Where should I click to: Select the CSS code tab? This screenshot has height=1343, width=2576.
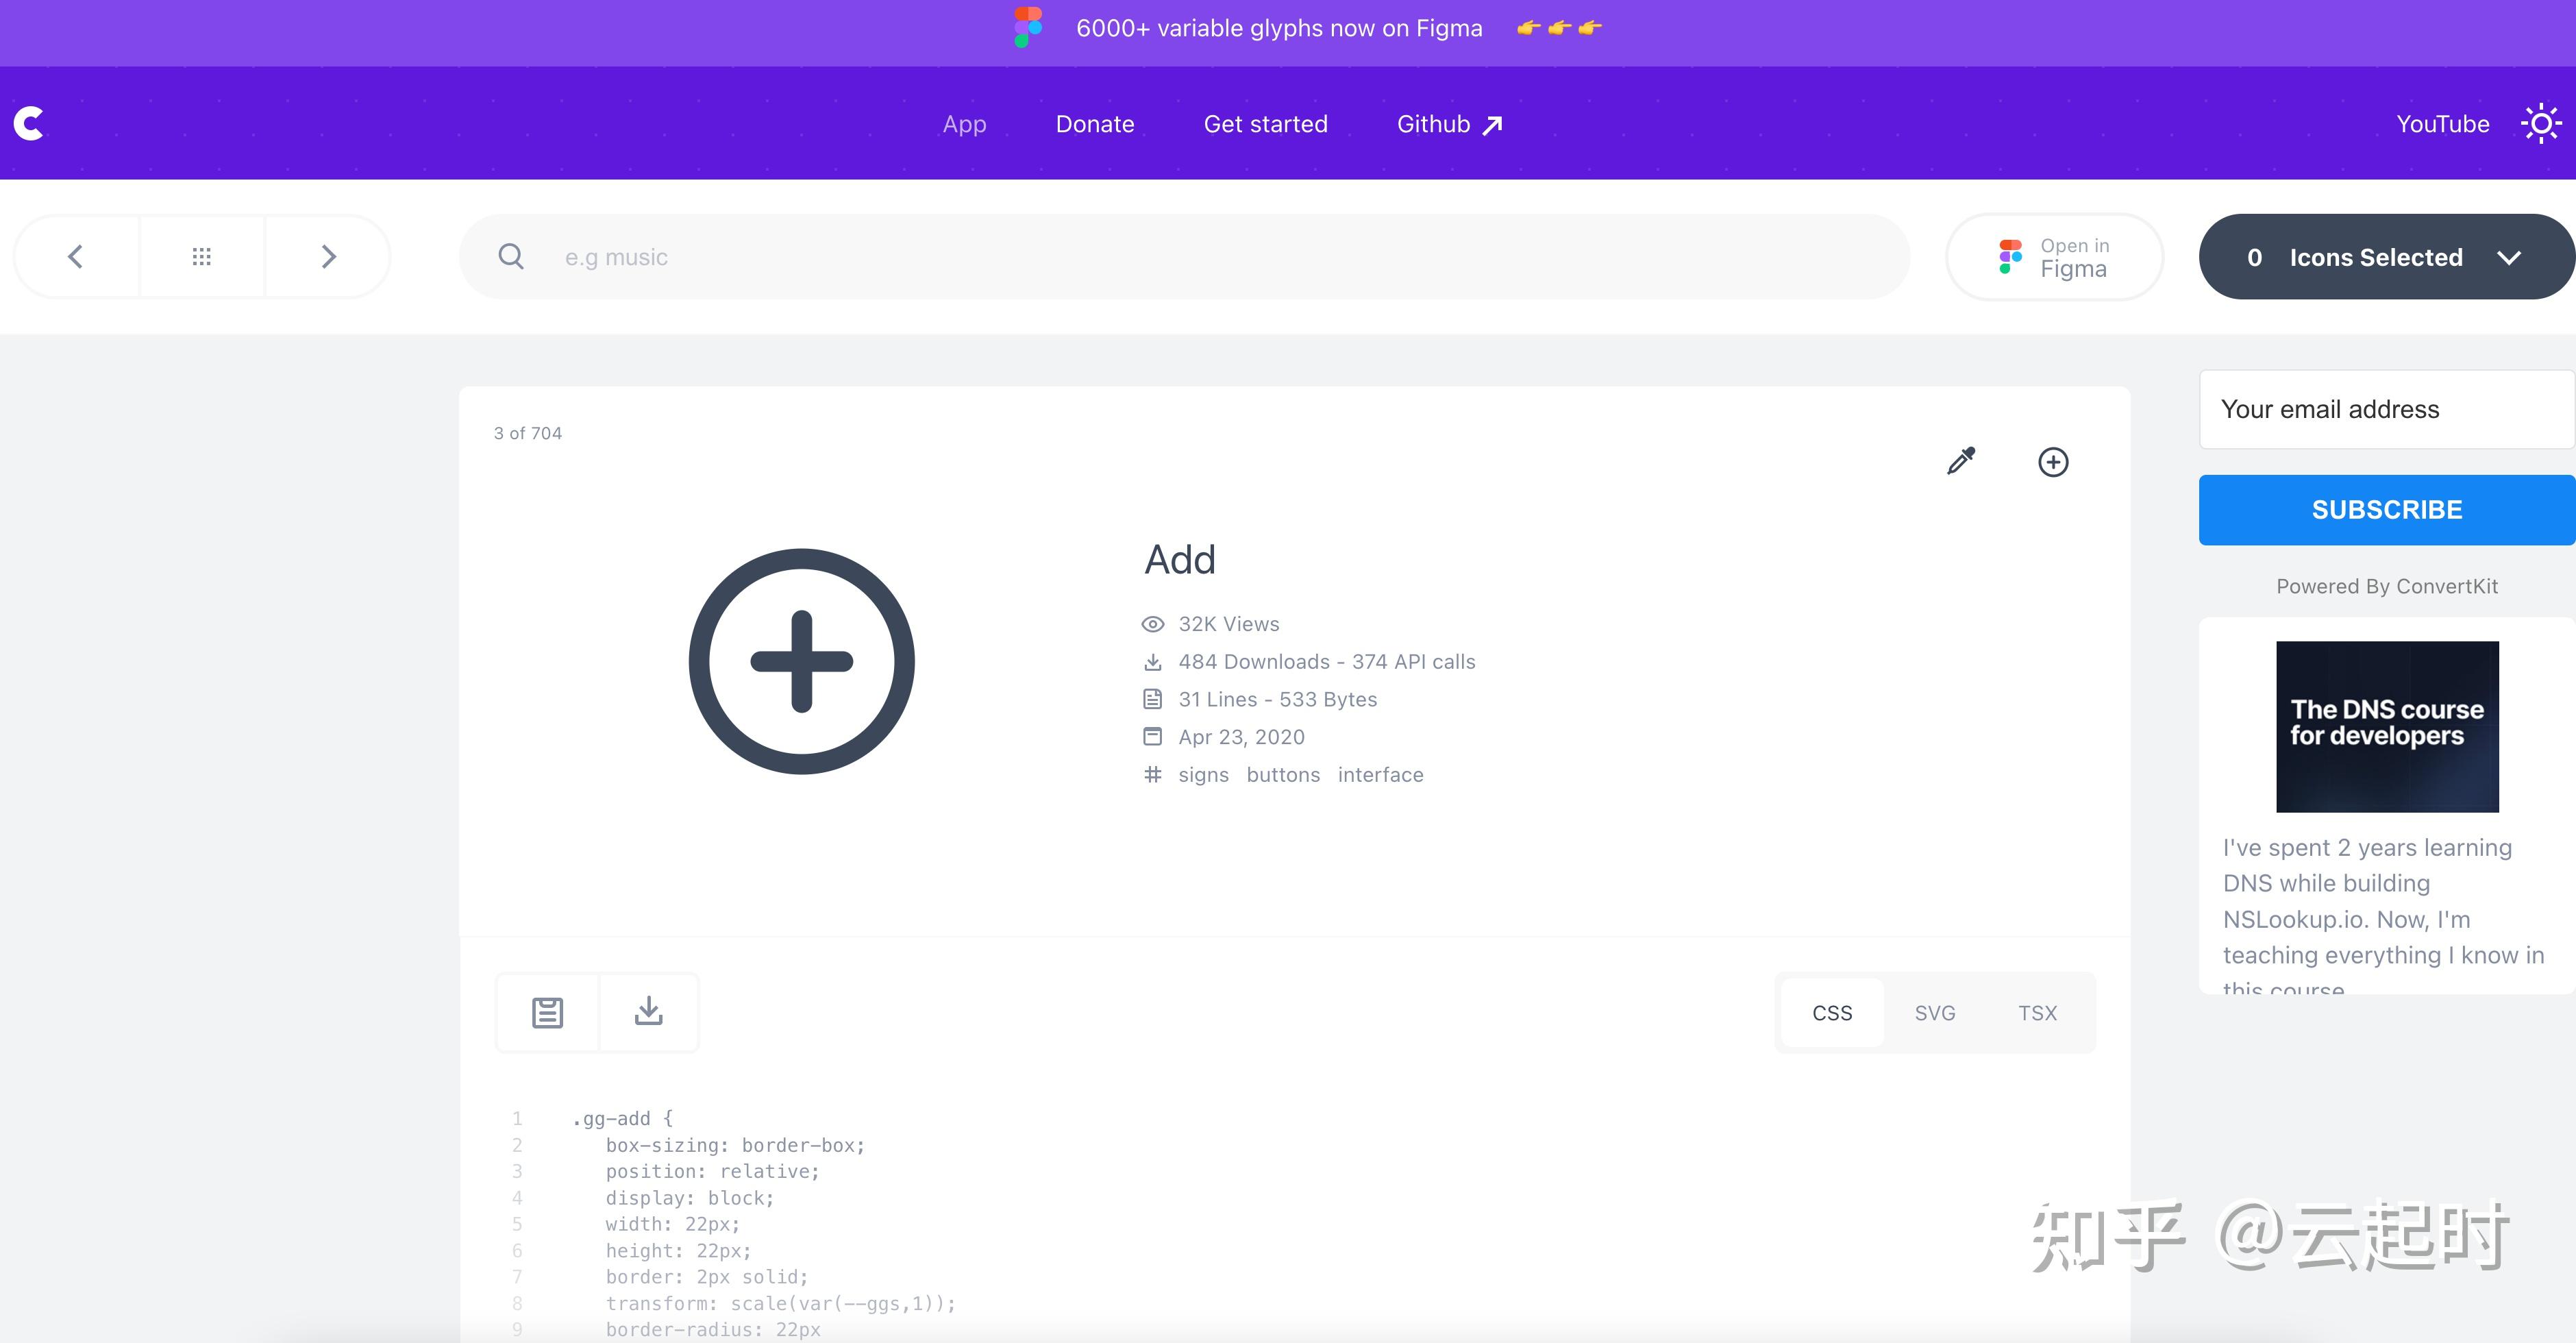(x=1832, y=1013)
